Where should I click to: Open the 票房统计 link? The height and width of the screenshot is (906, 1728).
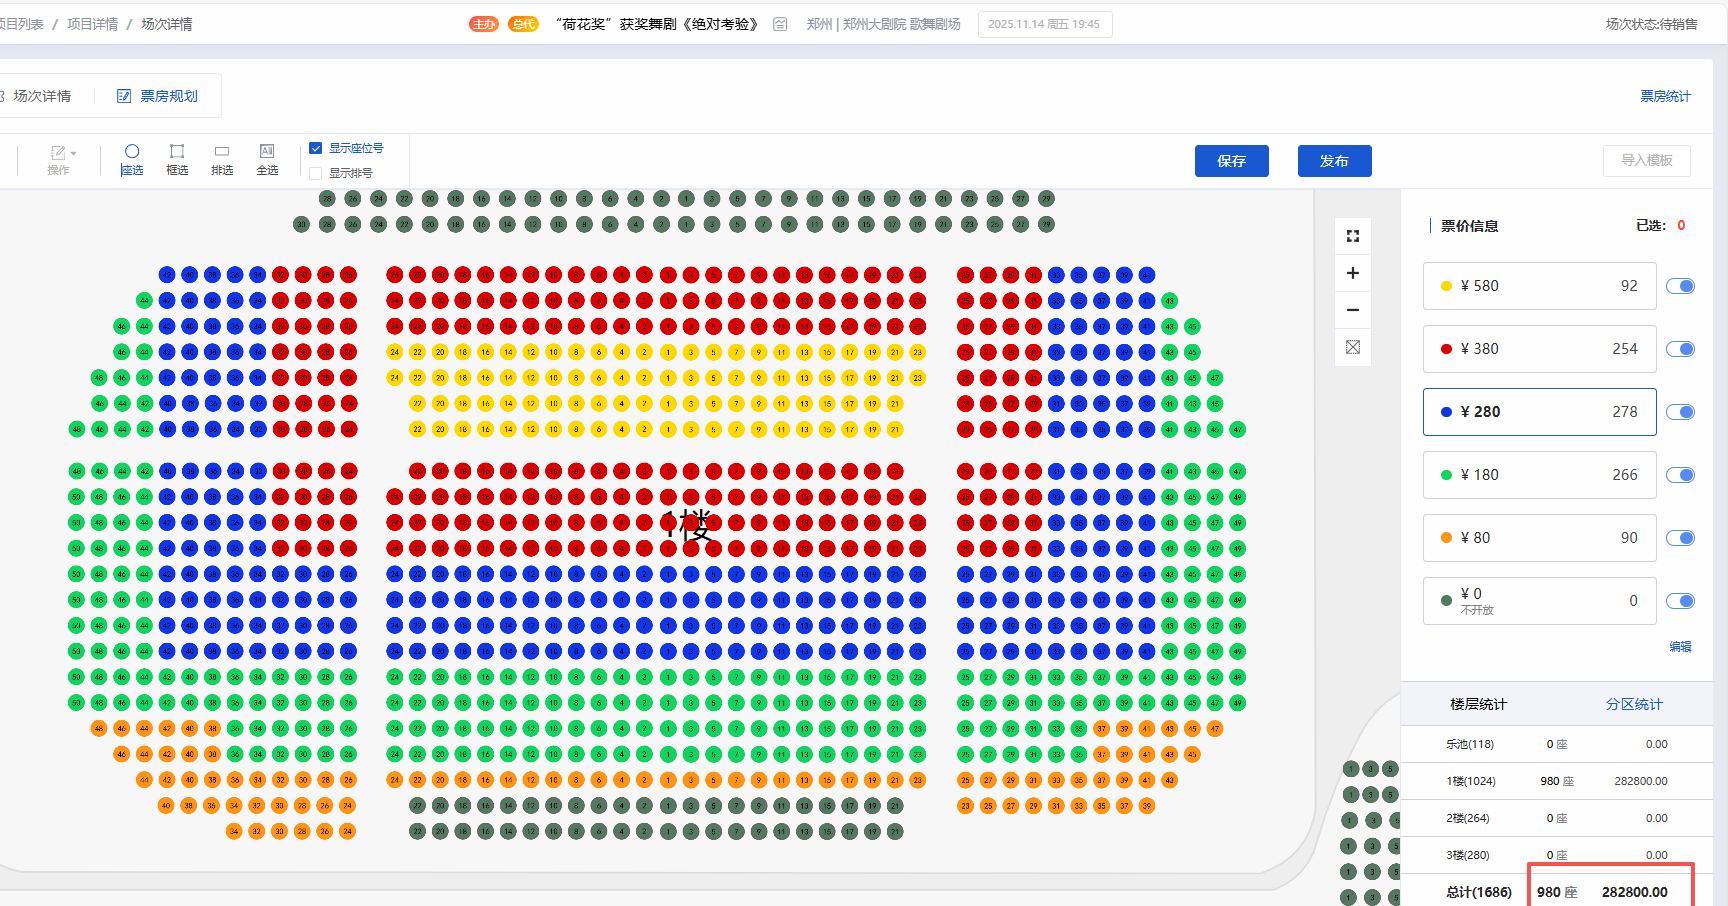[1665, 96]
